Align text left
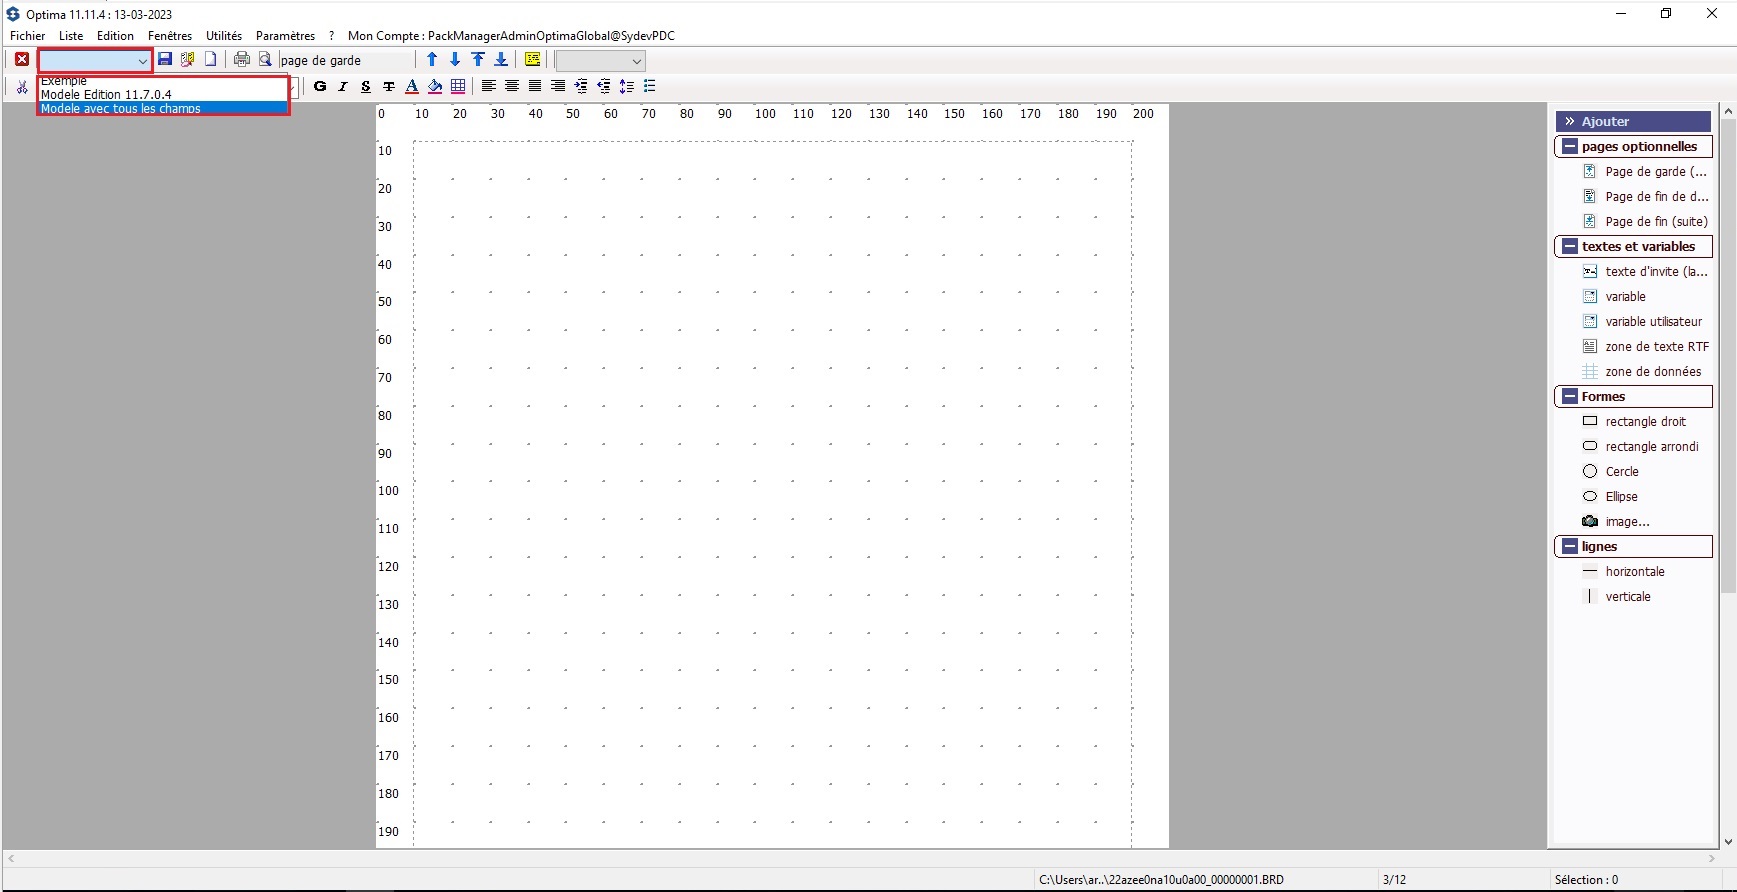 (x=489, y=87)
